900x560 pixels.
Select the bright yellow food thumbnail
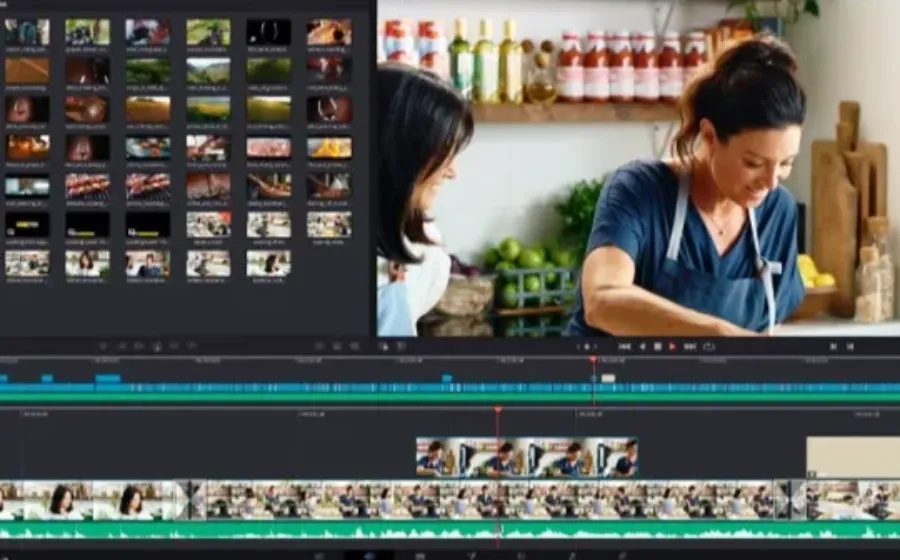pyautogui.click(x=329, y=147)
